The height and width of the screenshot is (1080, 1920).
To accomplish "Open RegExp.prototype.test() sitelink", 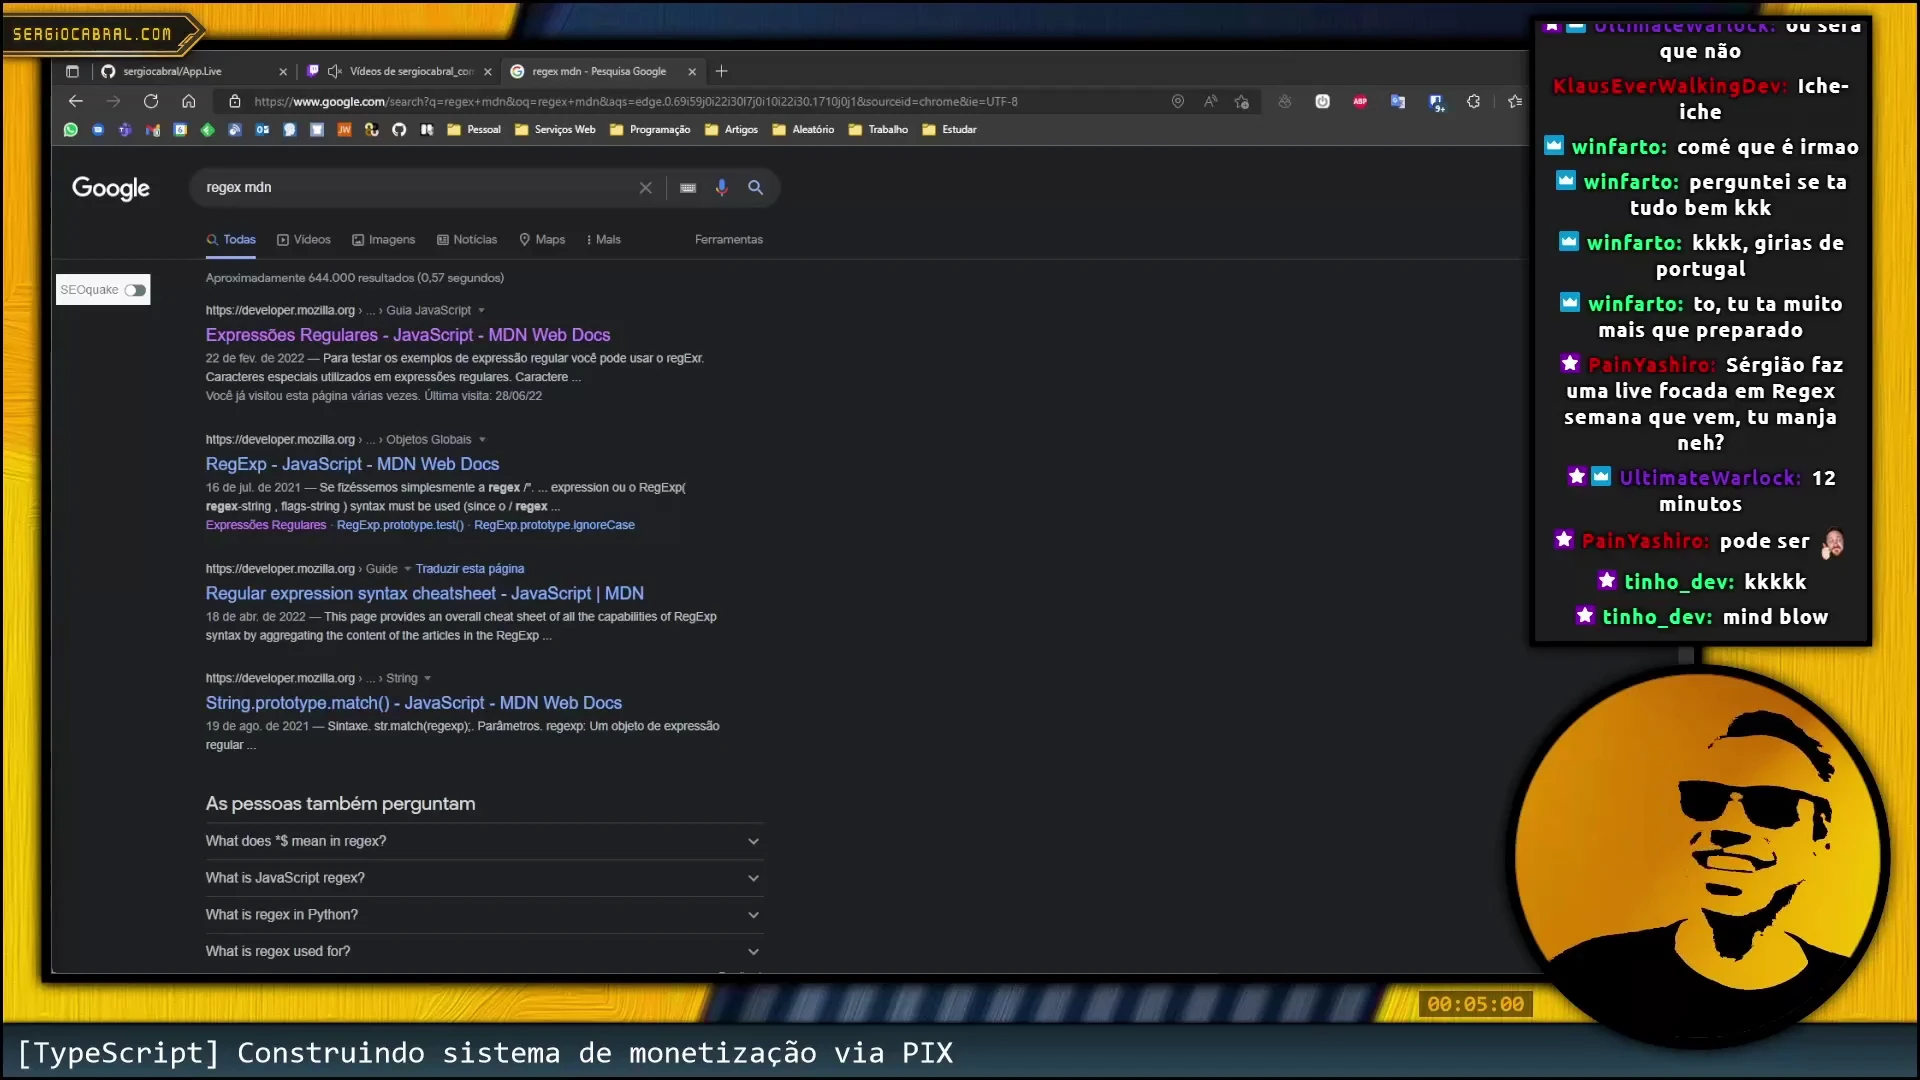I will tap(400, 525).
